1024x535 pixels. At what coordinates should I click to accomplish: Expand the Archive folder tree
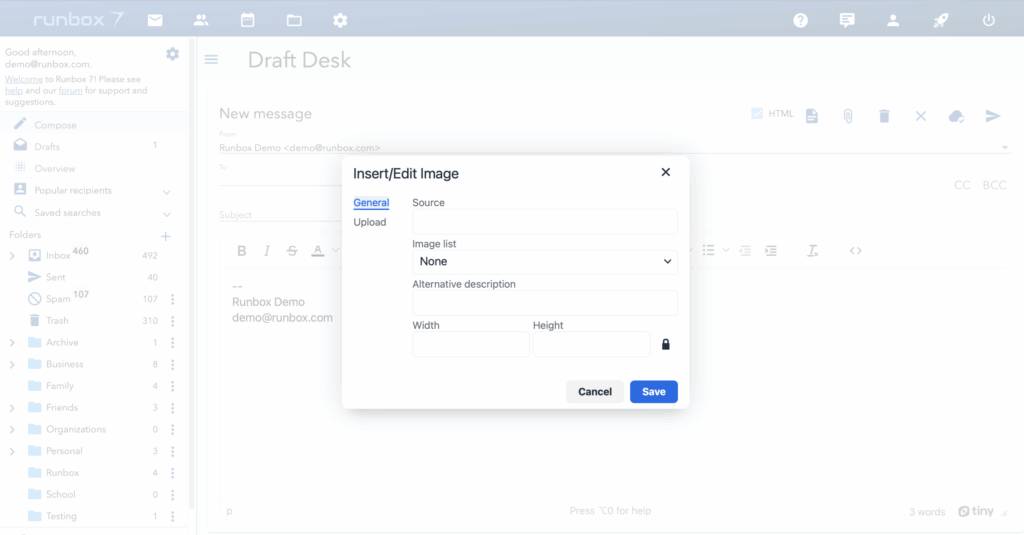click(12, 343)
